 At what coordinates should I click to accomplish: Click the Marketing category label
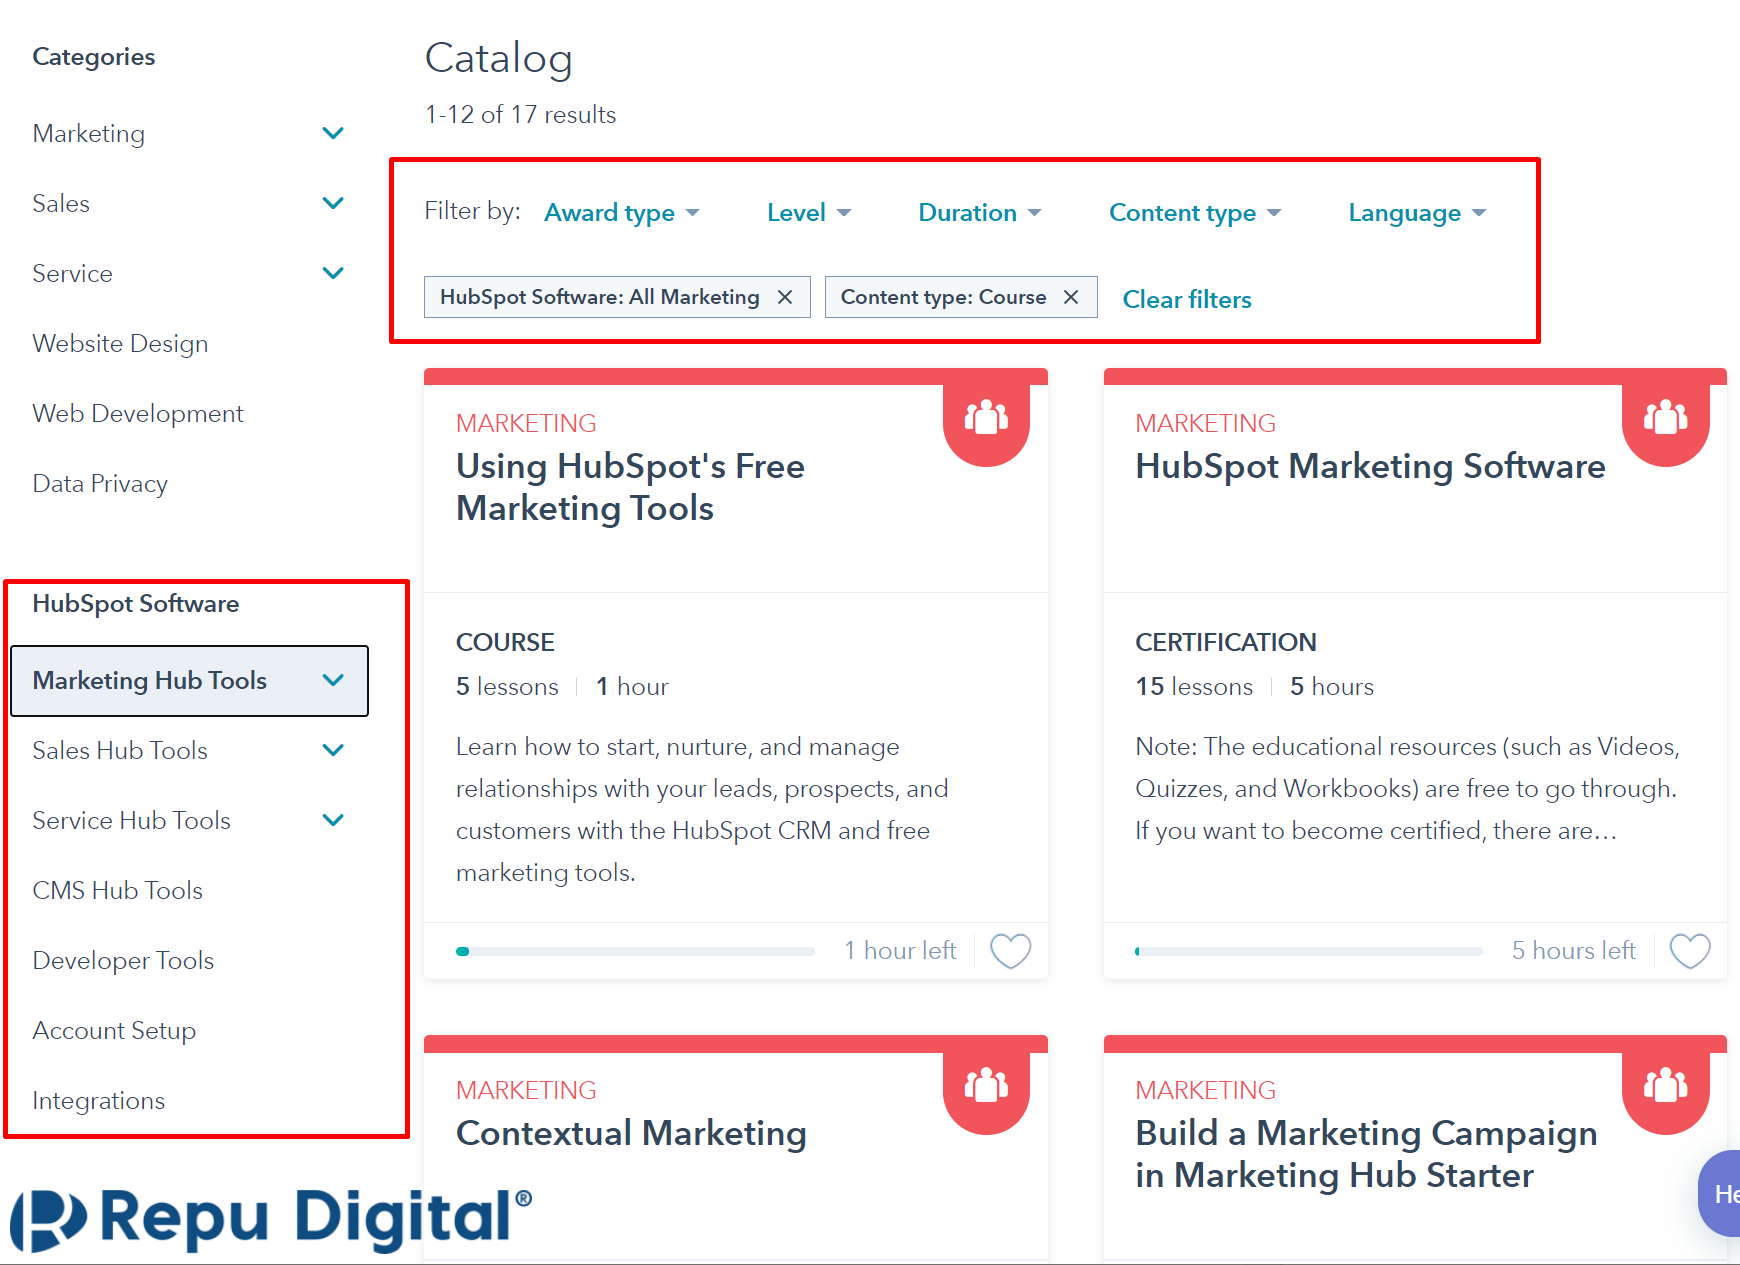click(x=89, y=134)
